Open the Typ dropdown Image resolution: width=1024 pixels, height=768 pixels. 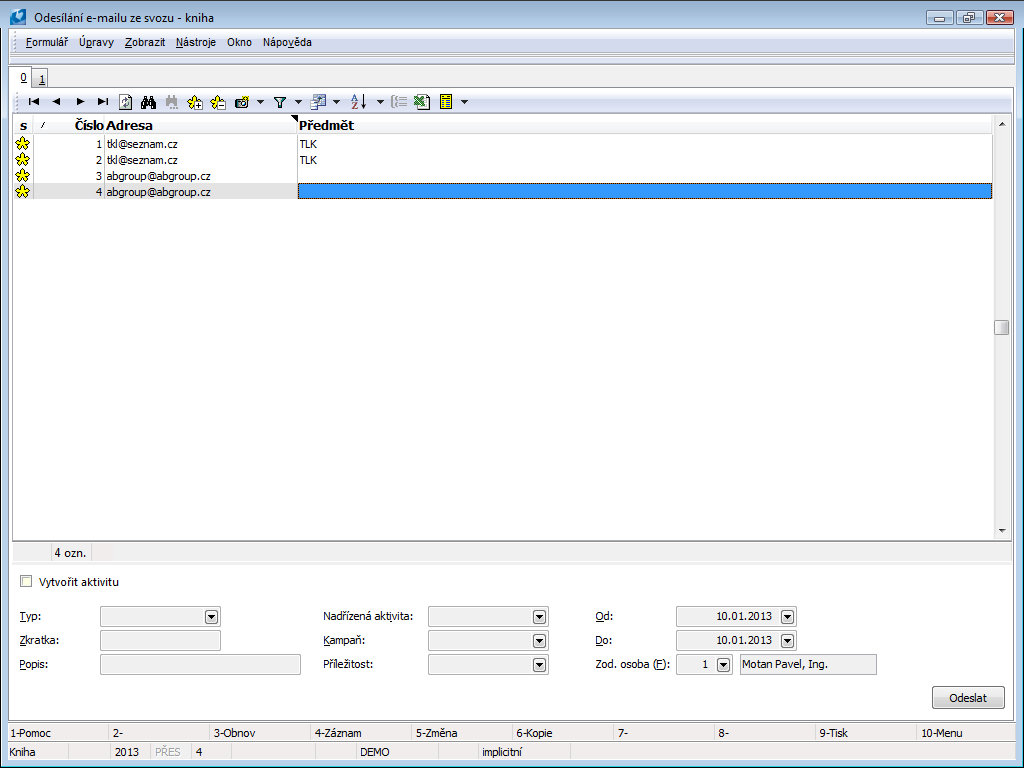[x=210, y=616]
